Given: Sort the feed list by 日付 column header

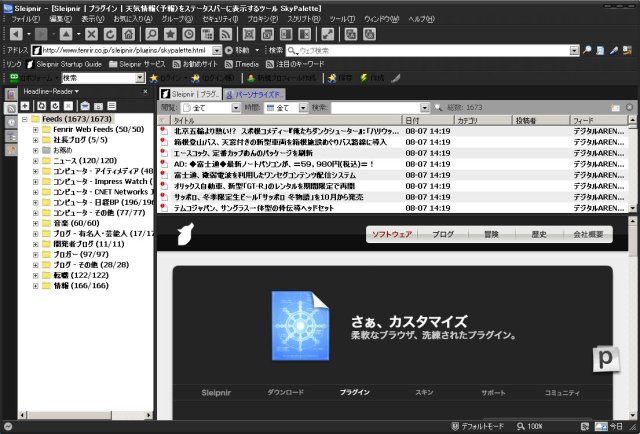Looking at the screenshot, I should click(428, 120).
